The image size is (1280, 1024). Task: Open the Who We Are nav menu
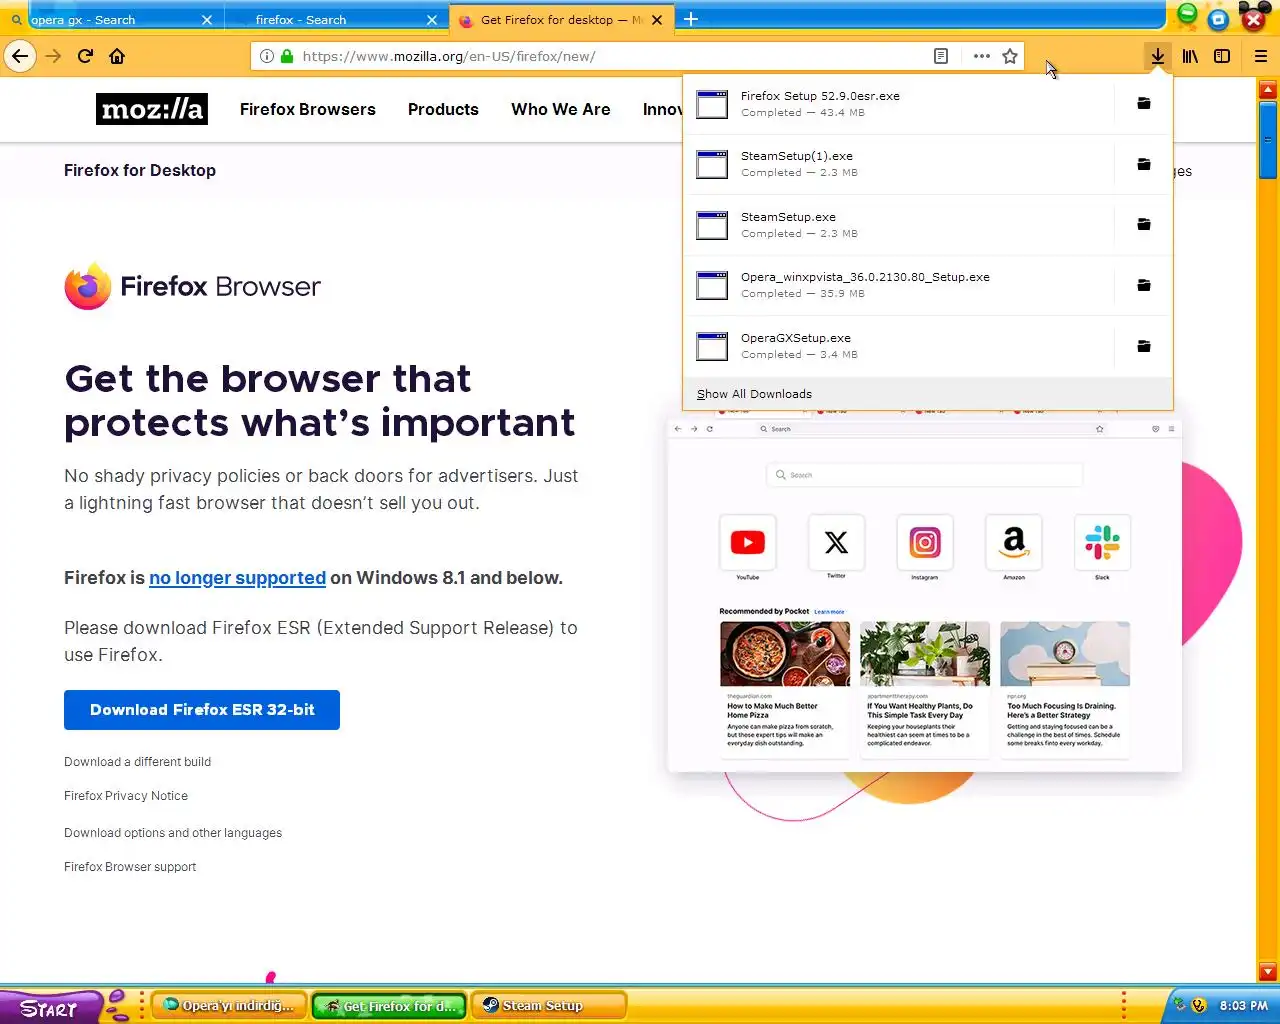[561, 109]
